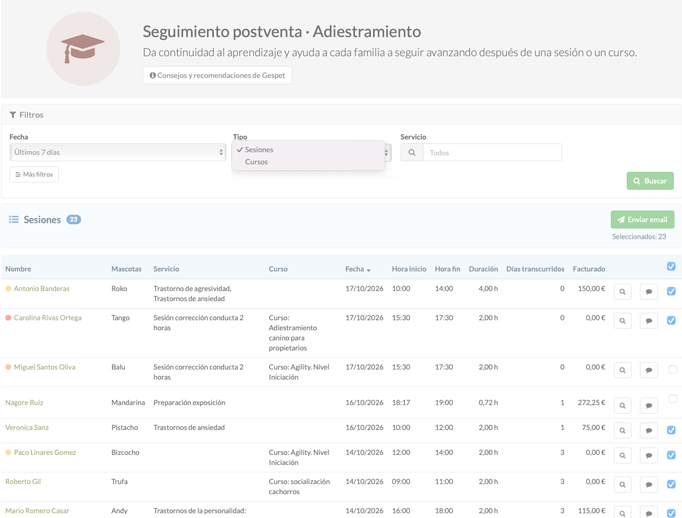682x518 pixels.
Task: Open Carolina Rivas Ortega client link
Action: [x=47, y=317]
